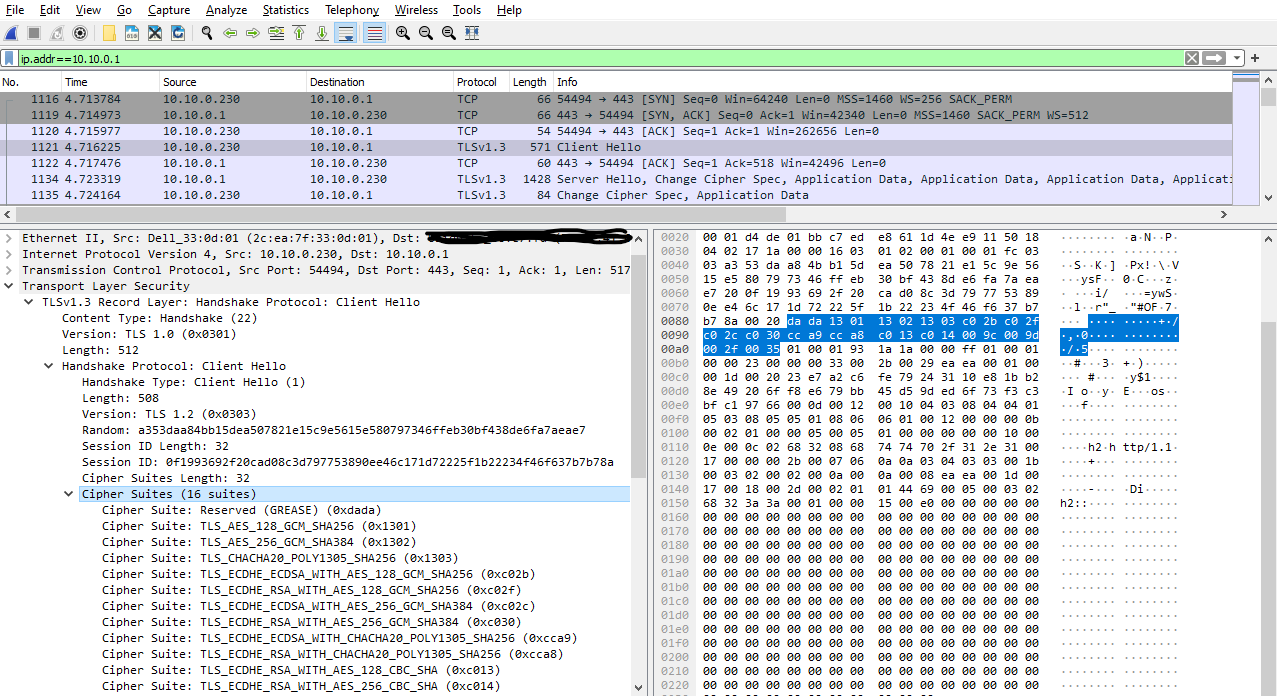This screenshot has height=696, width=1277.
Task: Reload this capture file
Action: (178, 33)
